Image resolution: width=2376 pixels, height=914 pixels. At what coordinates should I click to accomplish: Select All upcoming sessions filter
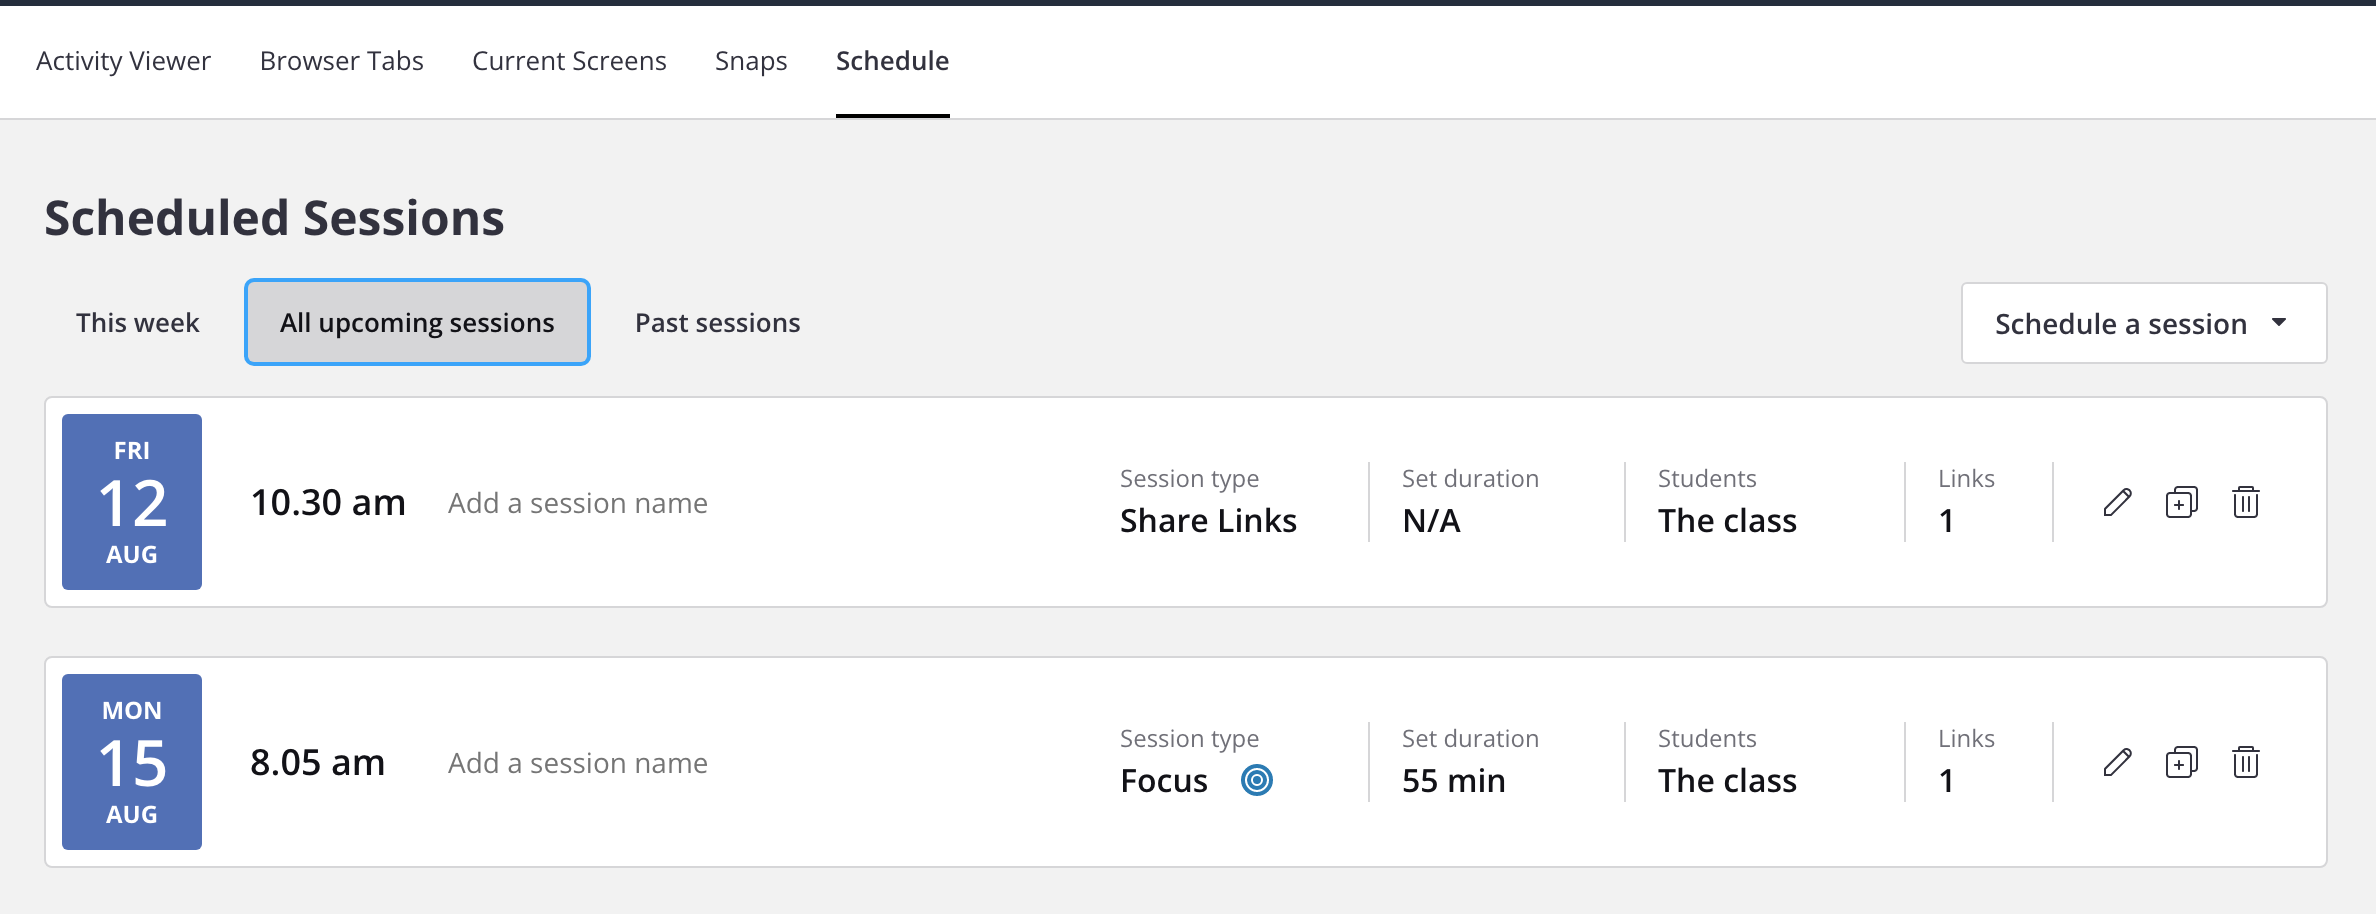point(416,322)
